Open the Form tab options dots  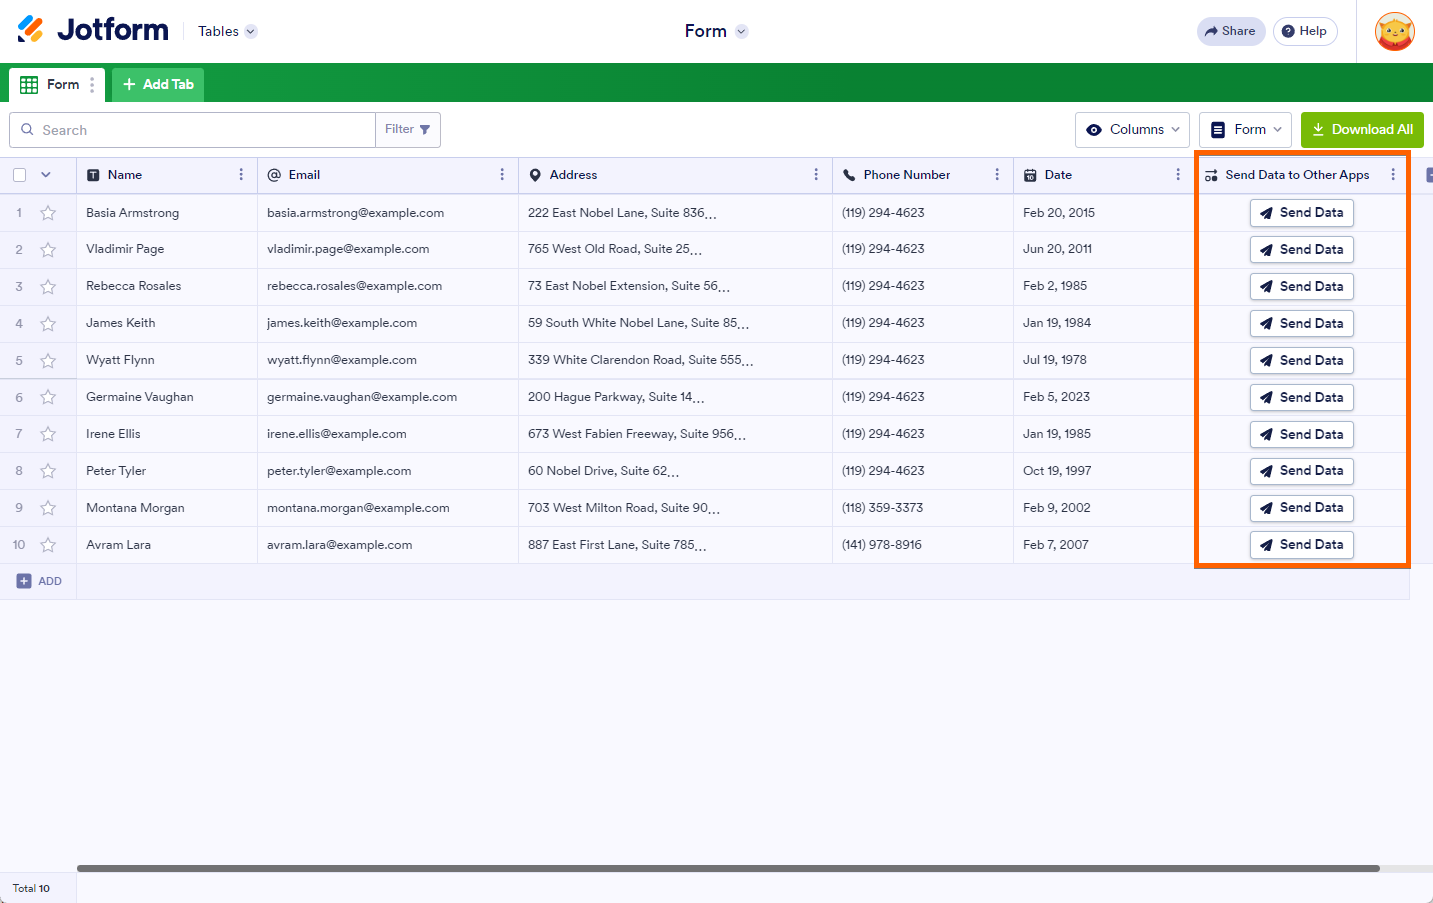[x=92, y=85]
